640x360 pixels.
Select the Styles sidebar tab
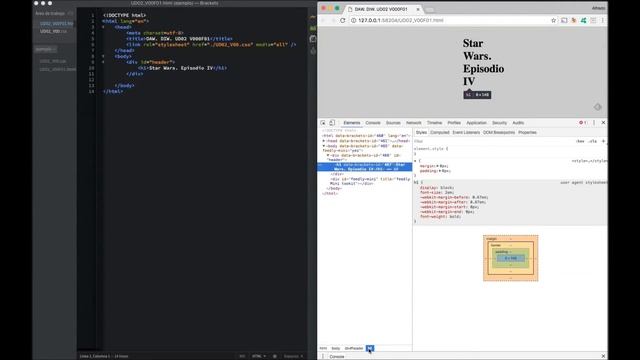pos(421,133)
